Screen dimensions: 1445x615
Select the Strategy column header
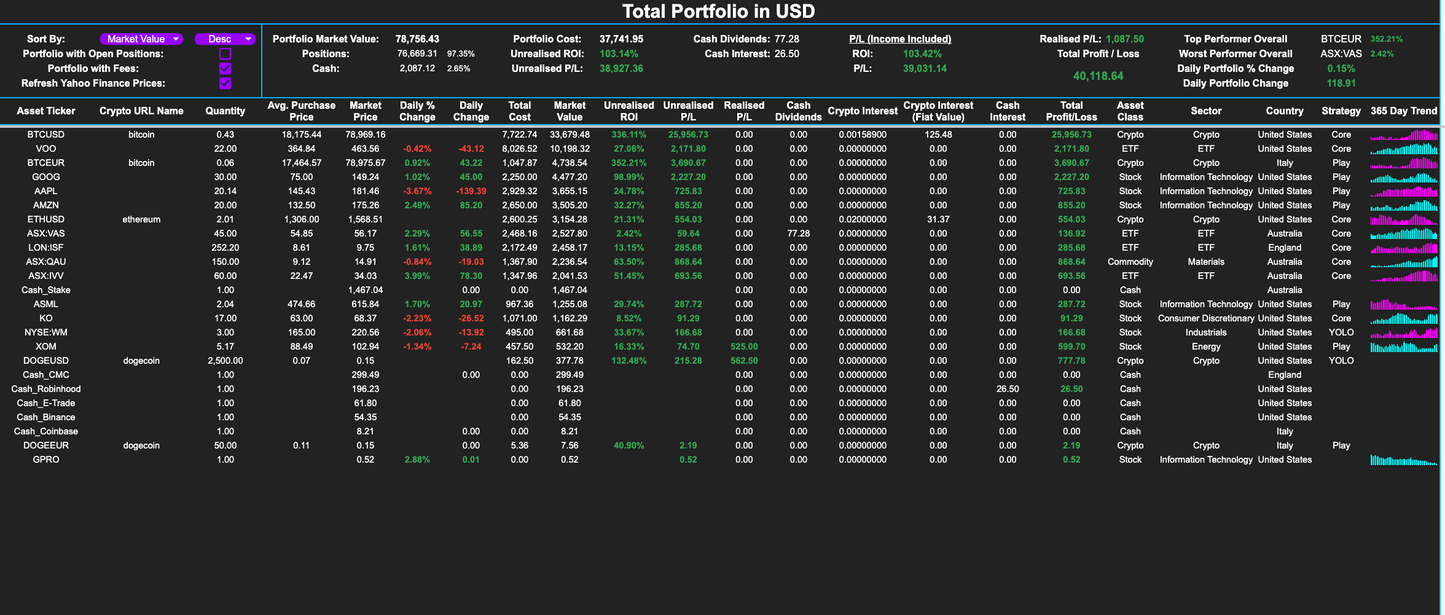coord(1341,111)
